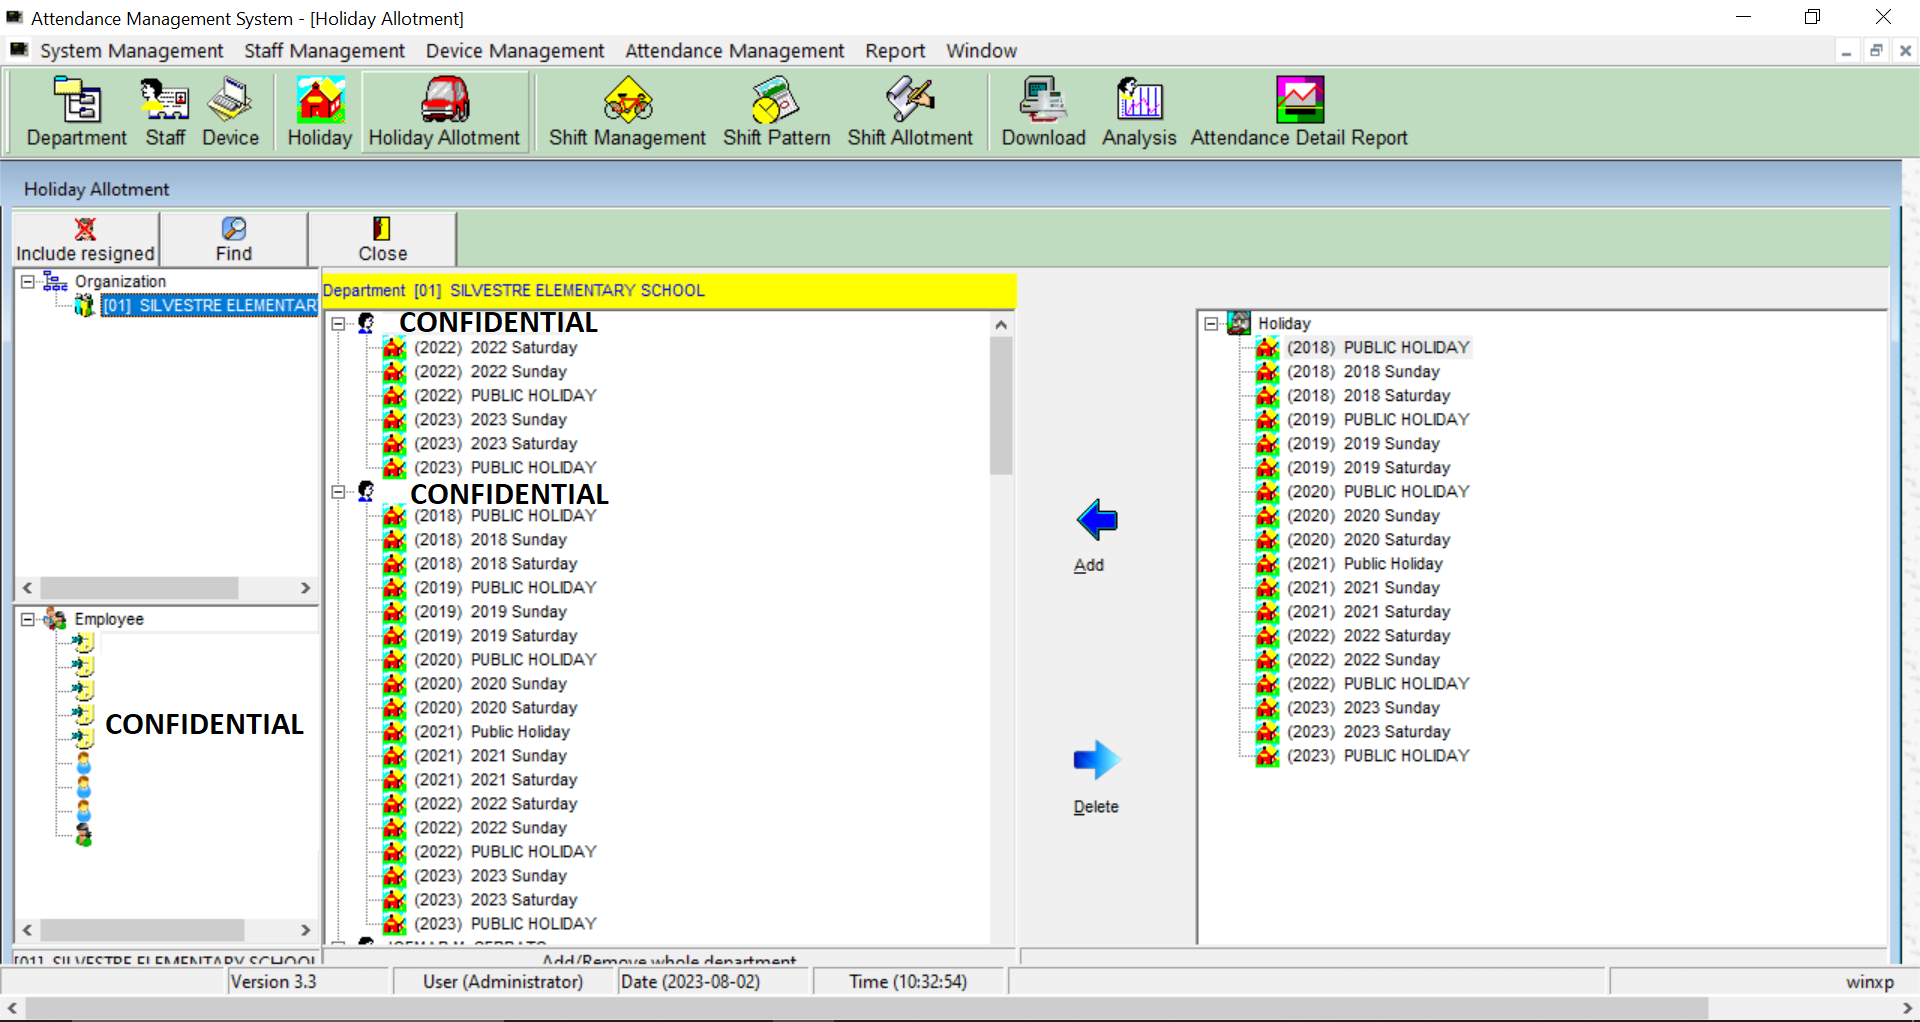1920x1022 pixels.
Task: Click Date (2023-08-02) in status bar
Action: pos(690,982)
